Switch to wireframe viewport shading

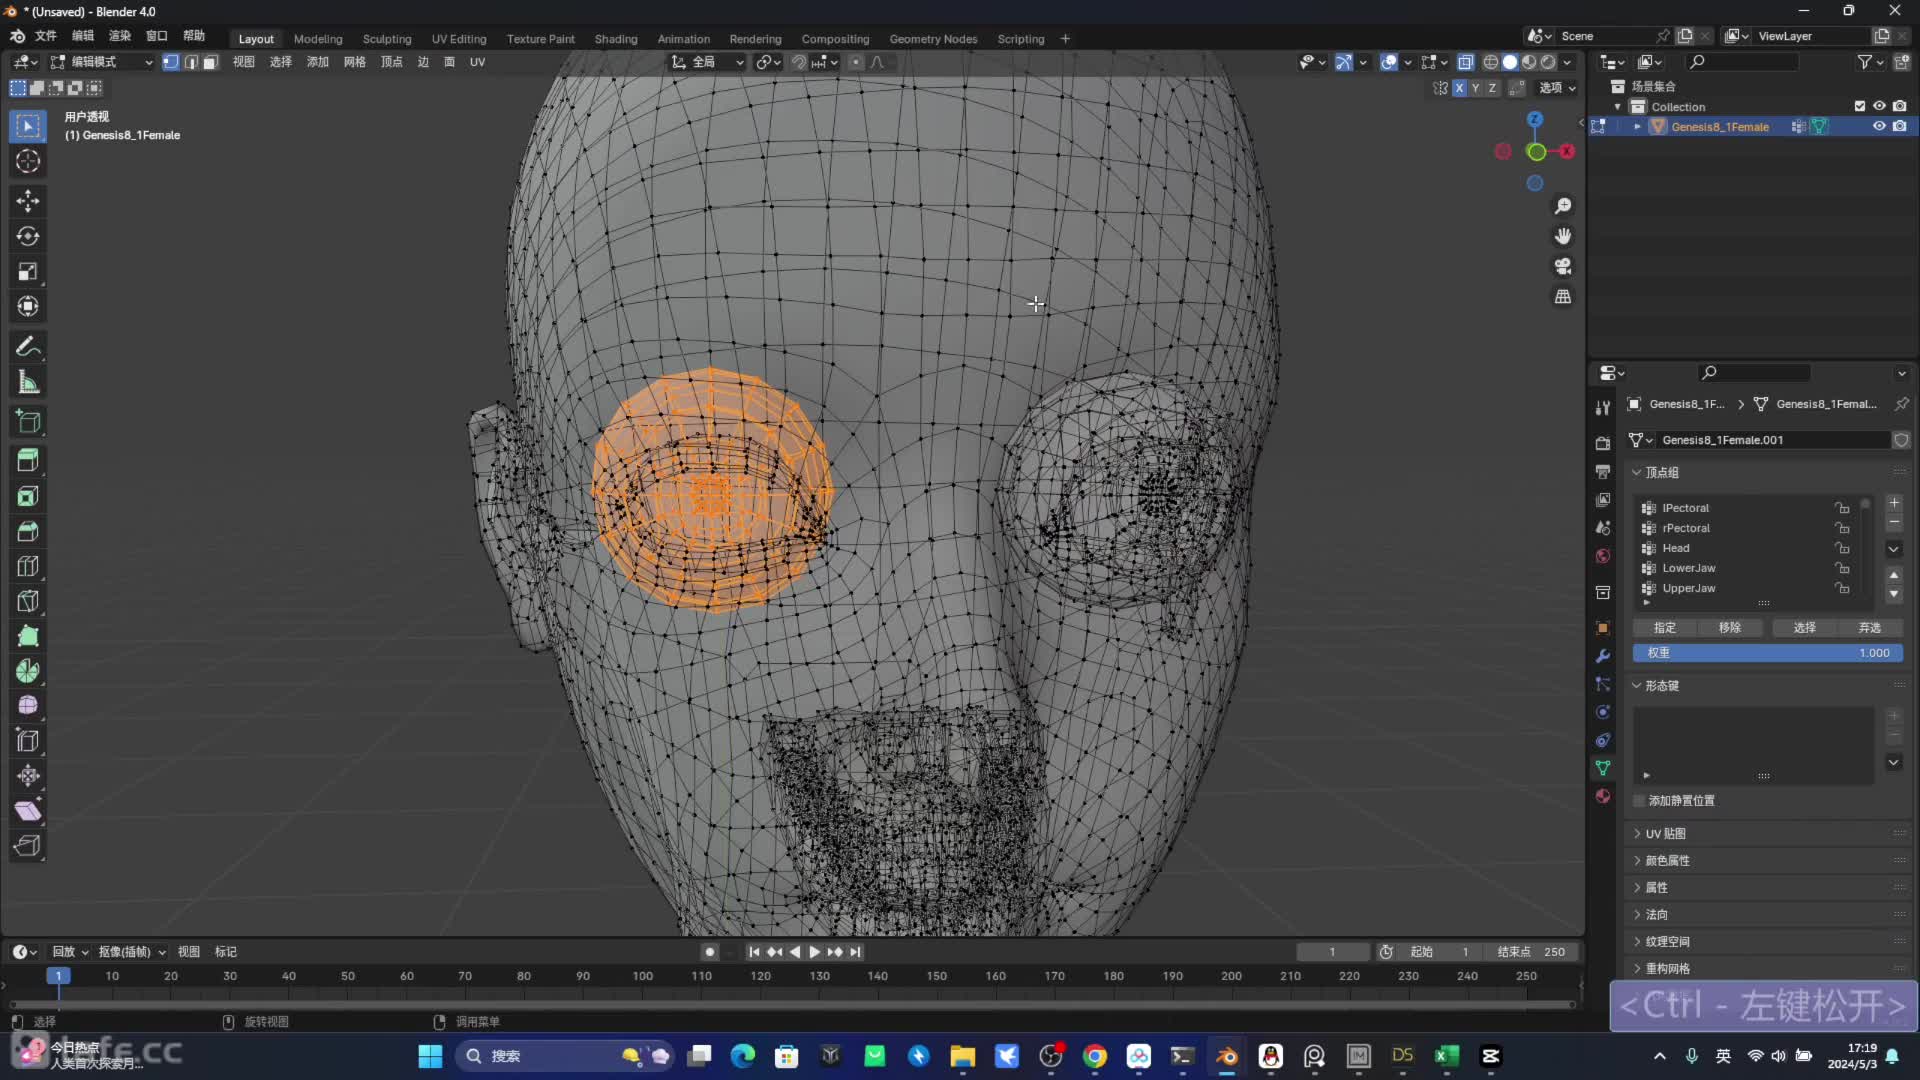[x=1491, y=62]
